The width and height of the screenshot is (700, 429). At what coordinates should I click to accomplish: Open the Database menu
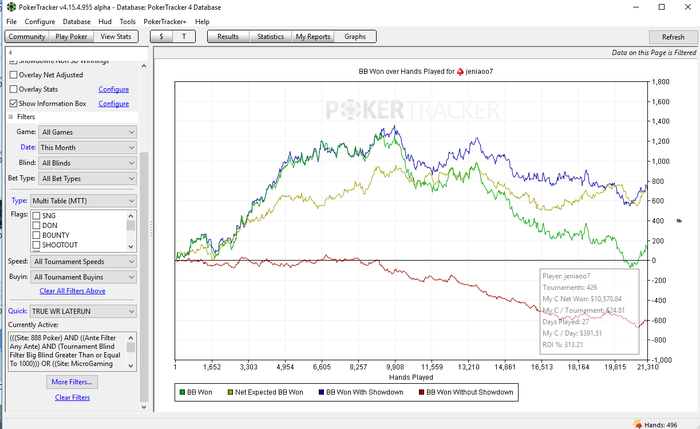pos(76,21)
